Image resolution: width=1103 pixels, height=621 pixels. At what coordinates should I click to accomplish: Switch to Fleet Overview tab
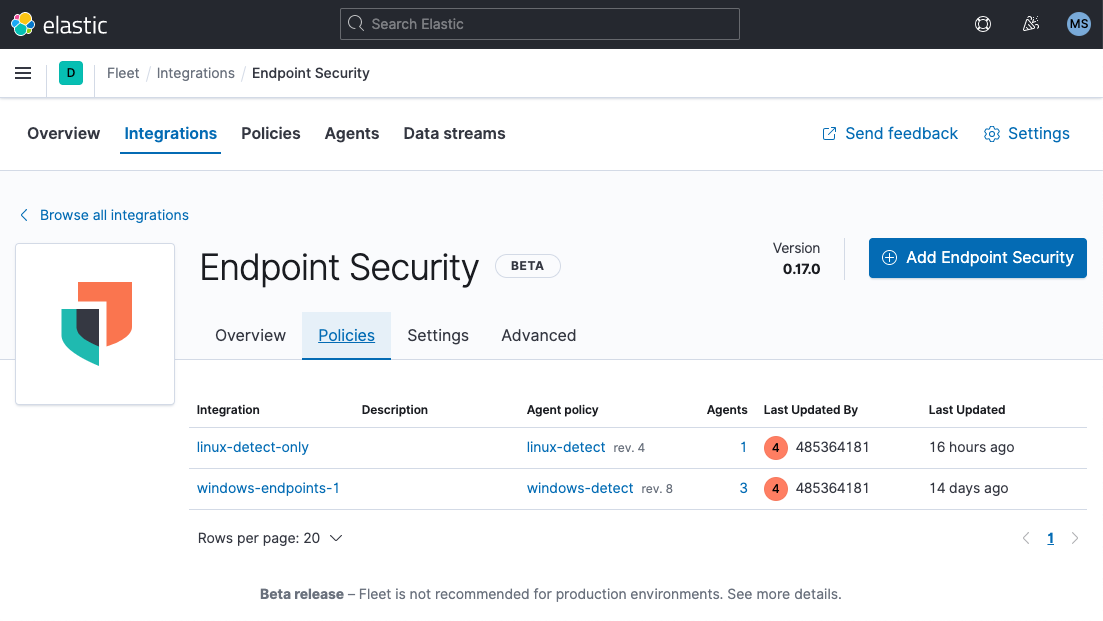(x=64, y=134)
